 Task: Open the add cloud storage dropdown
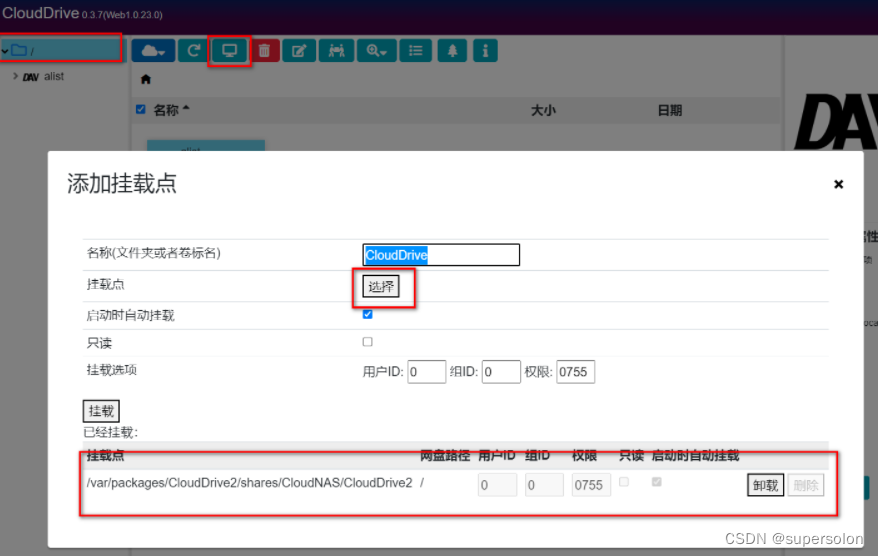click(x=153, y=51)
